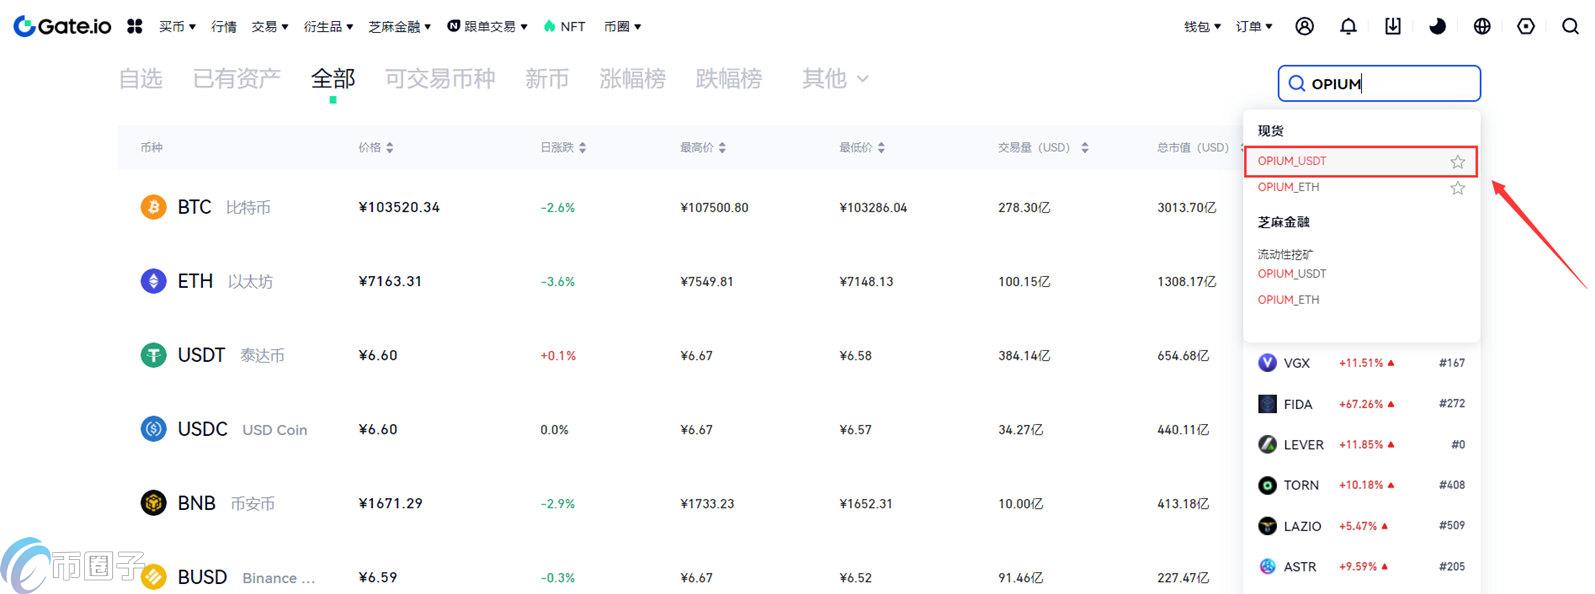
Task: Click the BTC coin icon
Action: pos(153,207)
